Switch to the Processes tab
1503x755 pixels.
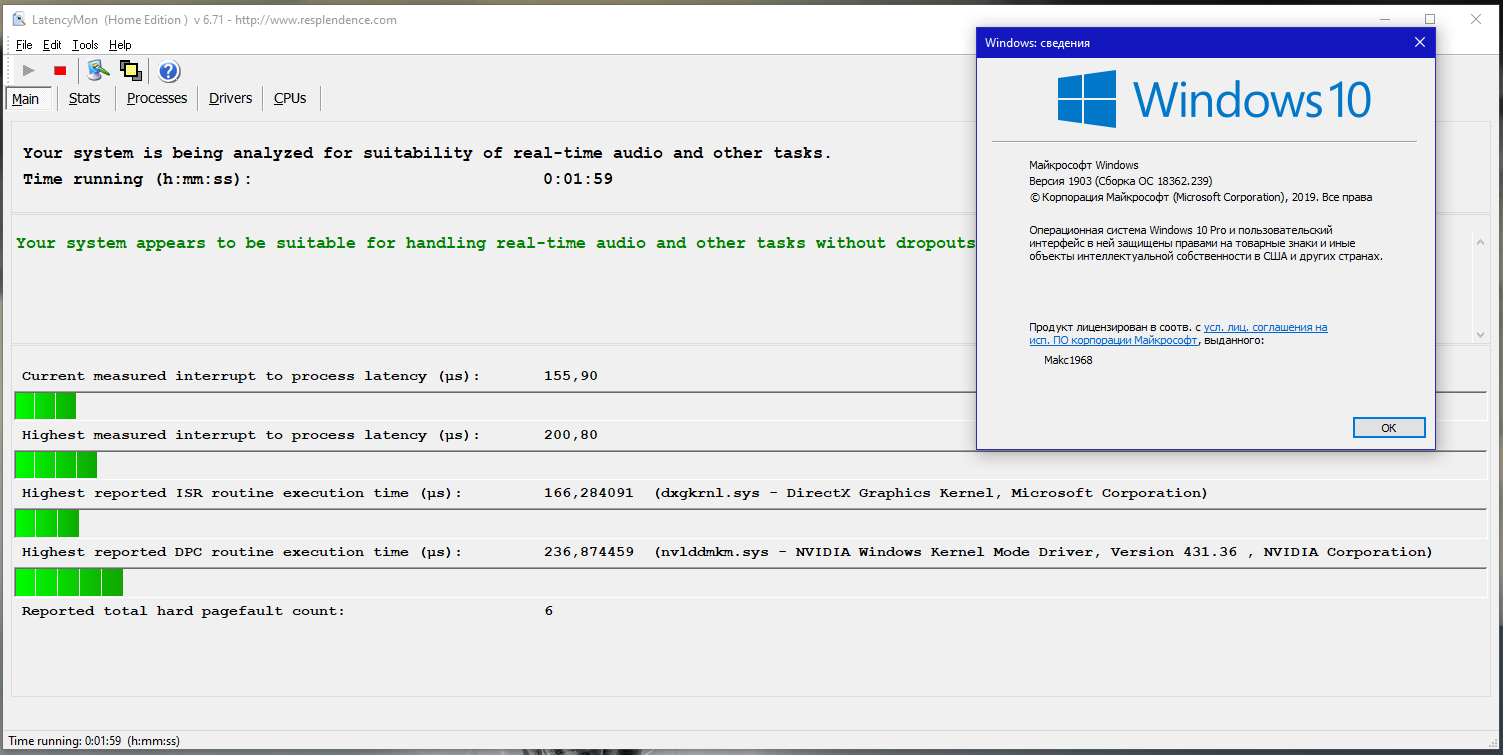click(x=157, y=98)
